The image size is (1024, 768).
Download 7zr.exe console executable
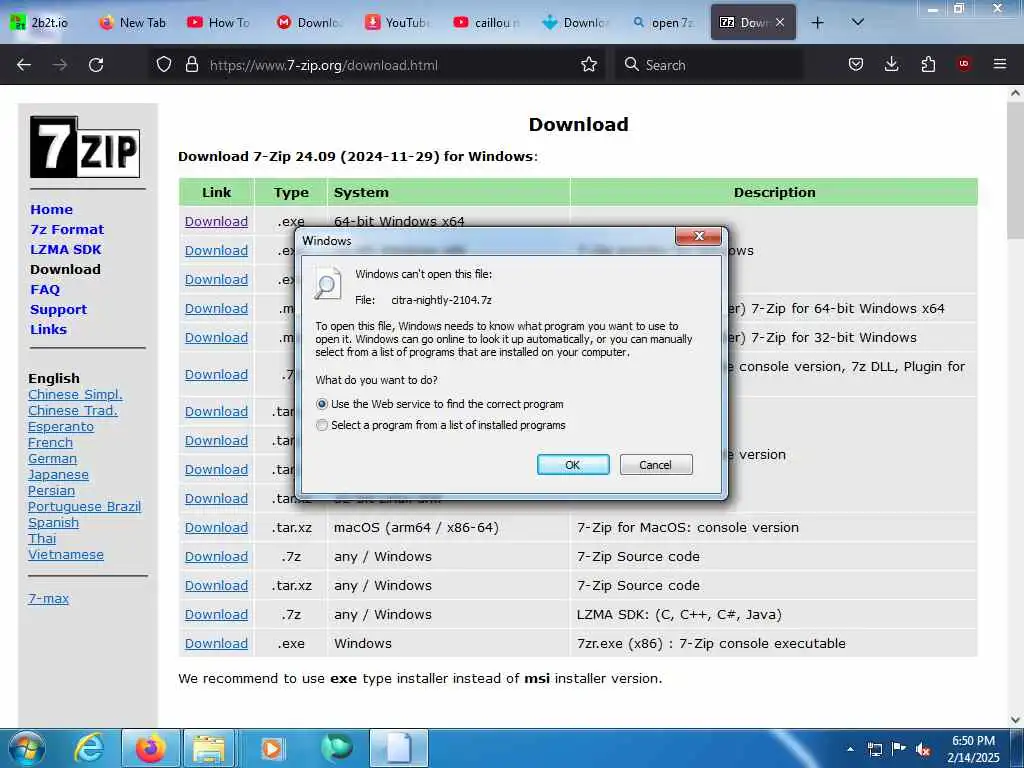[x=216, y=644]
